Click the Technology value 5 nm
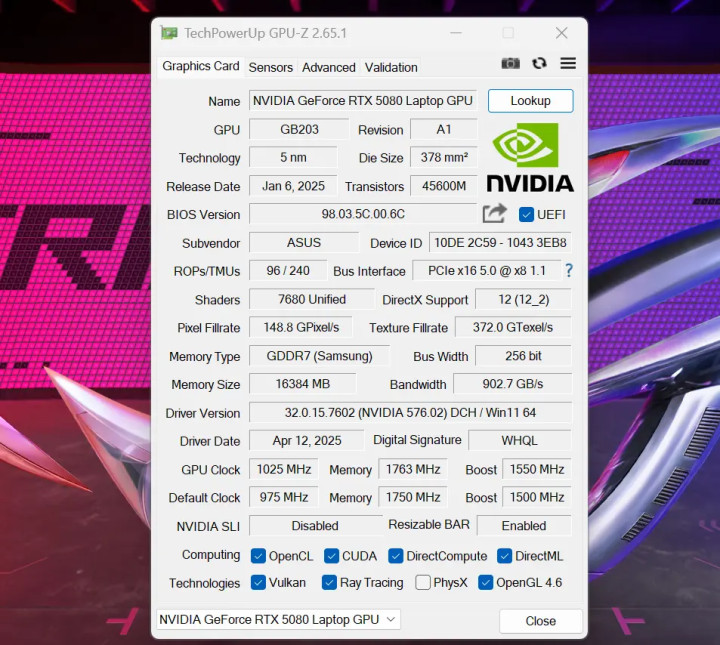This screenshot has height=645, width=720. click(x=293, y=157)
